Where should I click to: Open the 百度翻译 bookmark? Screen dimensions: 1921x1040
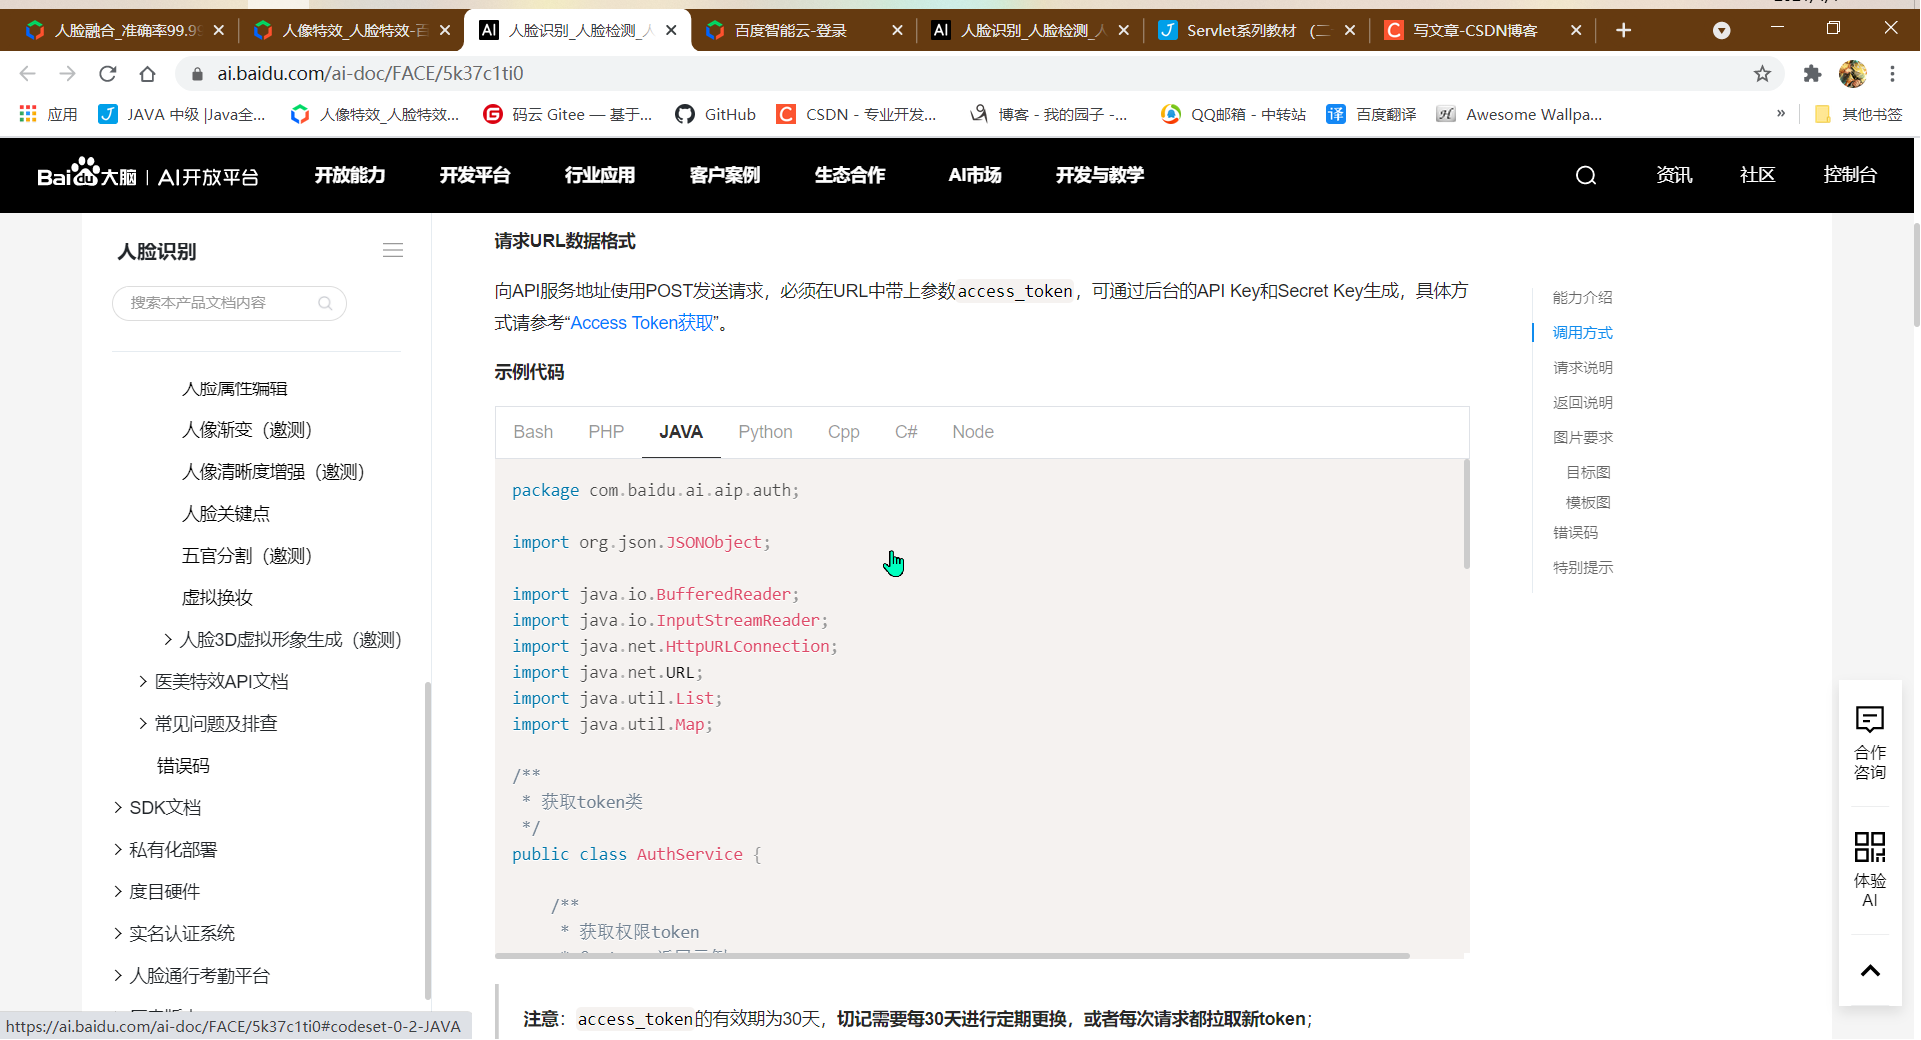pos(1371,114)
